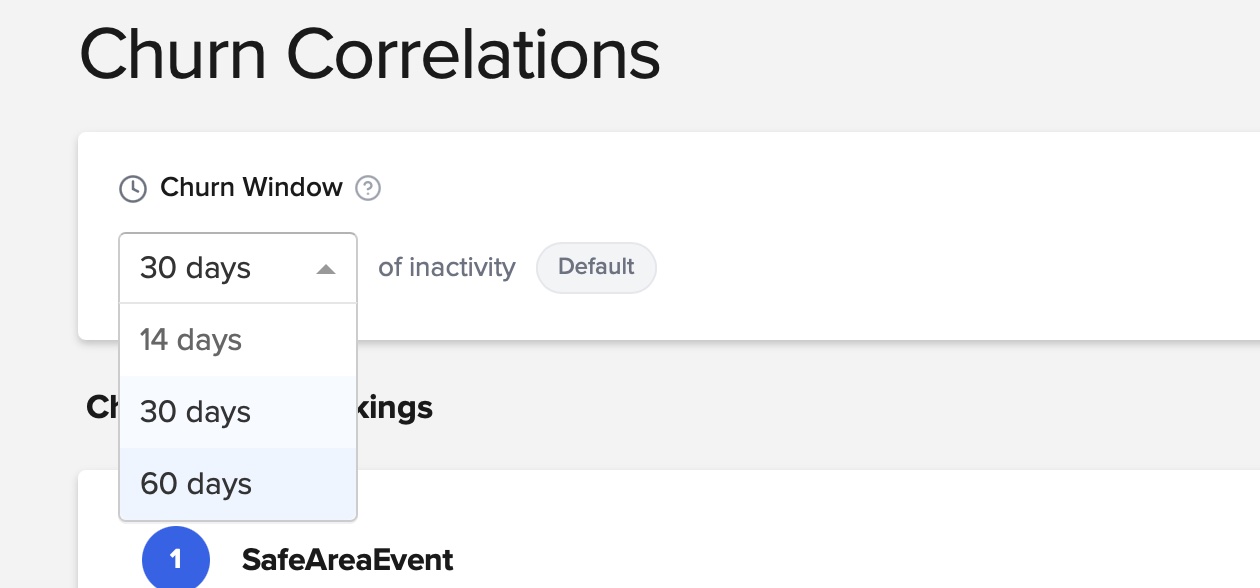This screenshot has height=588, width=1260.
Task: Click the highlighted 60 days list row
Action: [238, 484]
